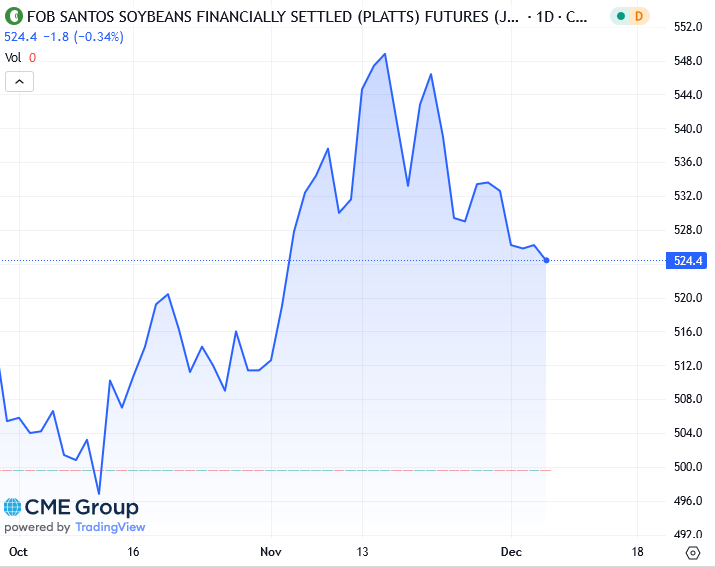The image size is (715, 567).
Task: Click the orange D delayed-data badge
Action: (x=639, y=16)
